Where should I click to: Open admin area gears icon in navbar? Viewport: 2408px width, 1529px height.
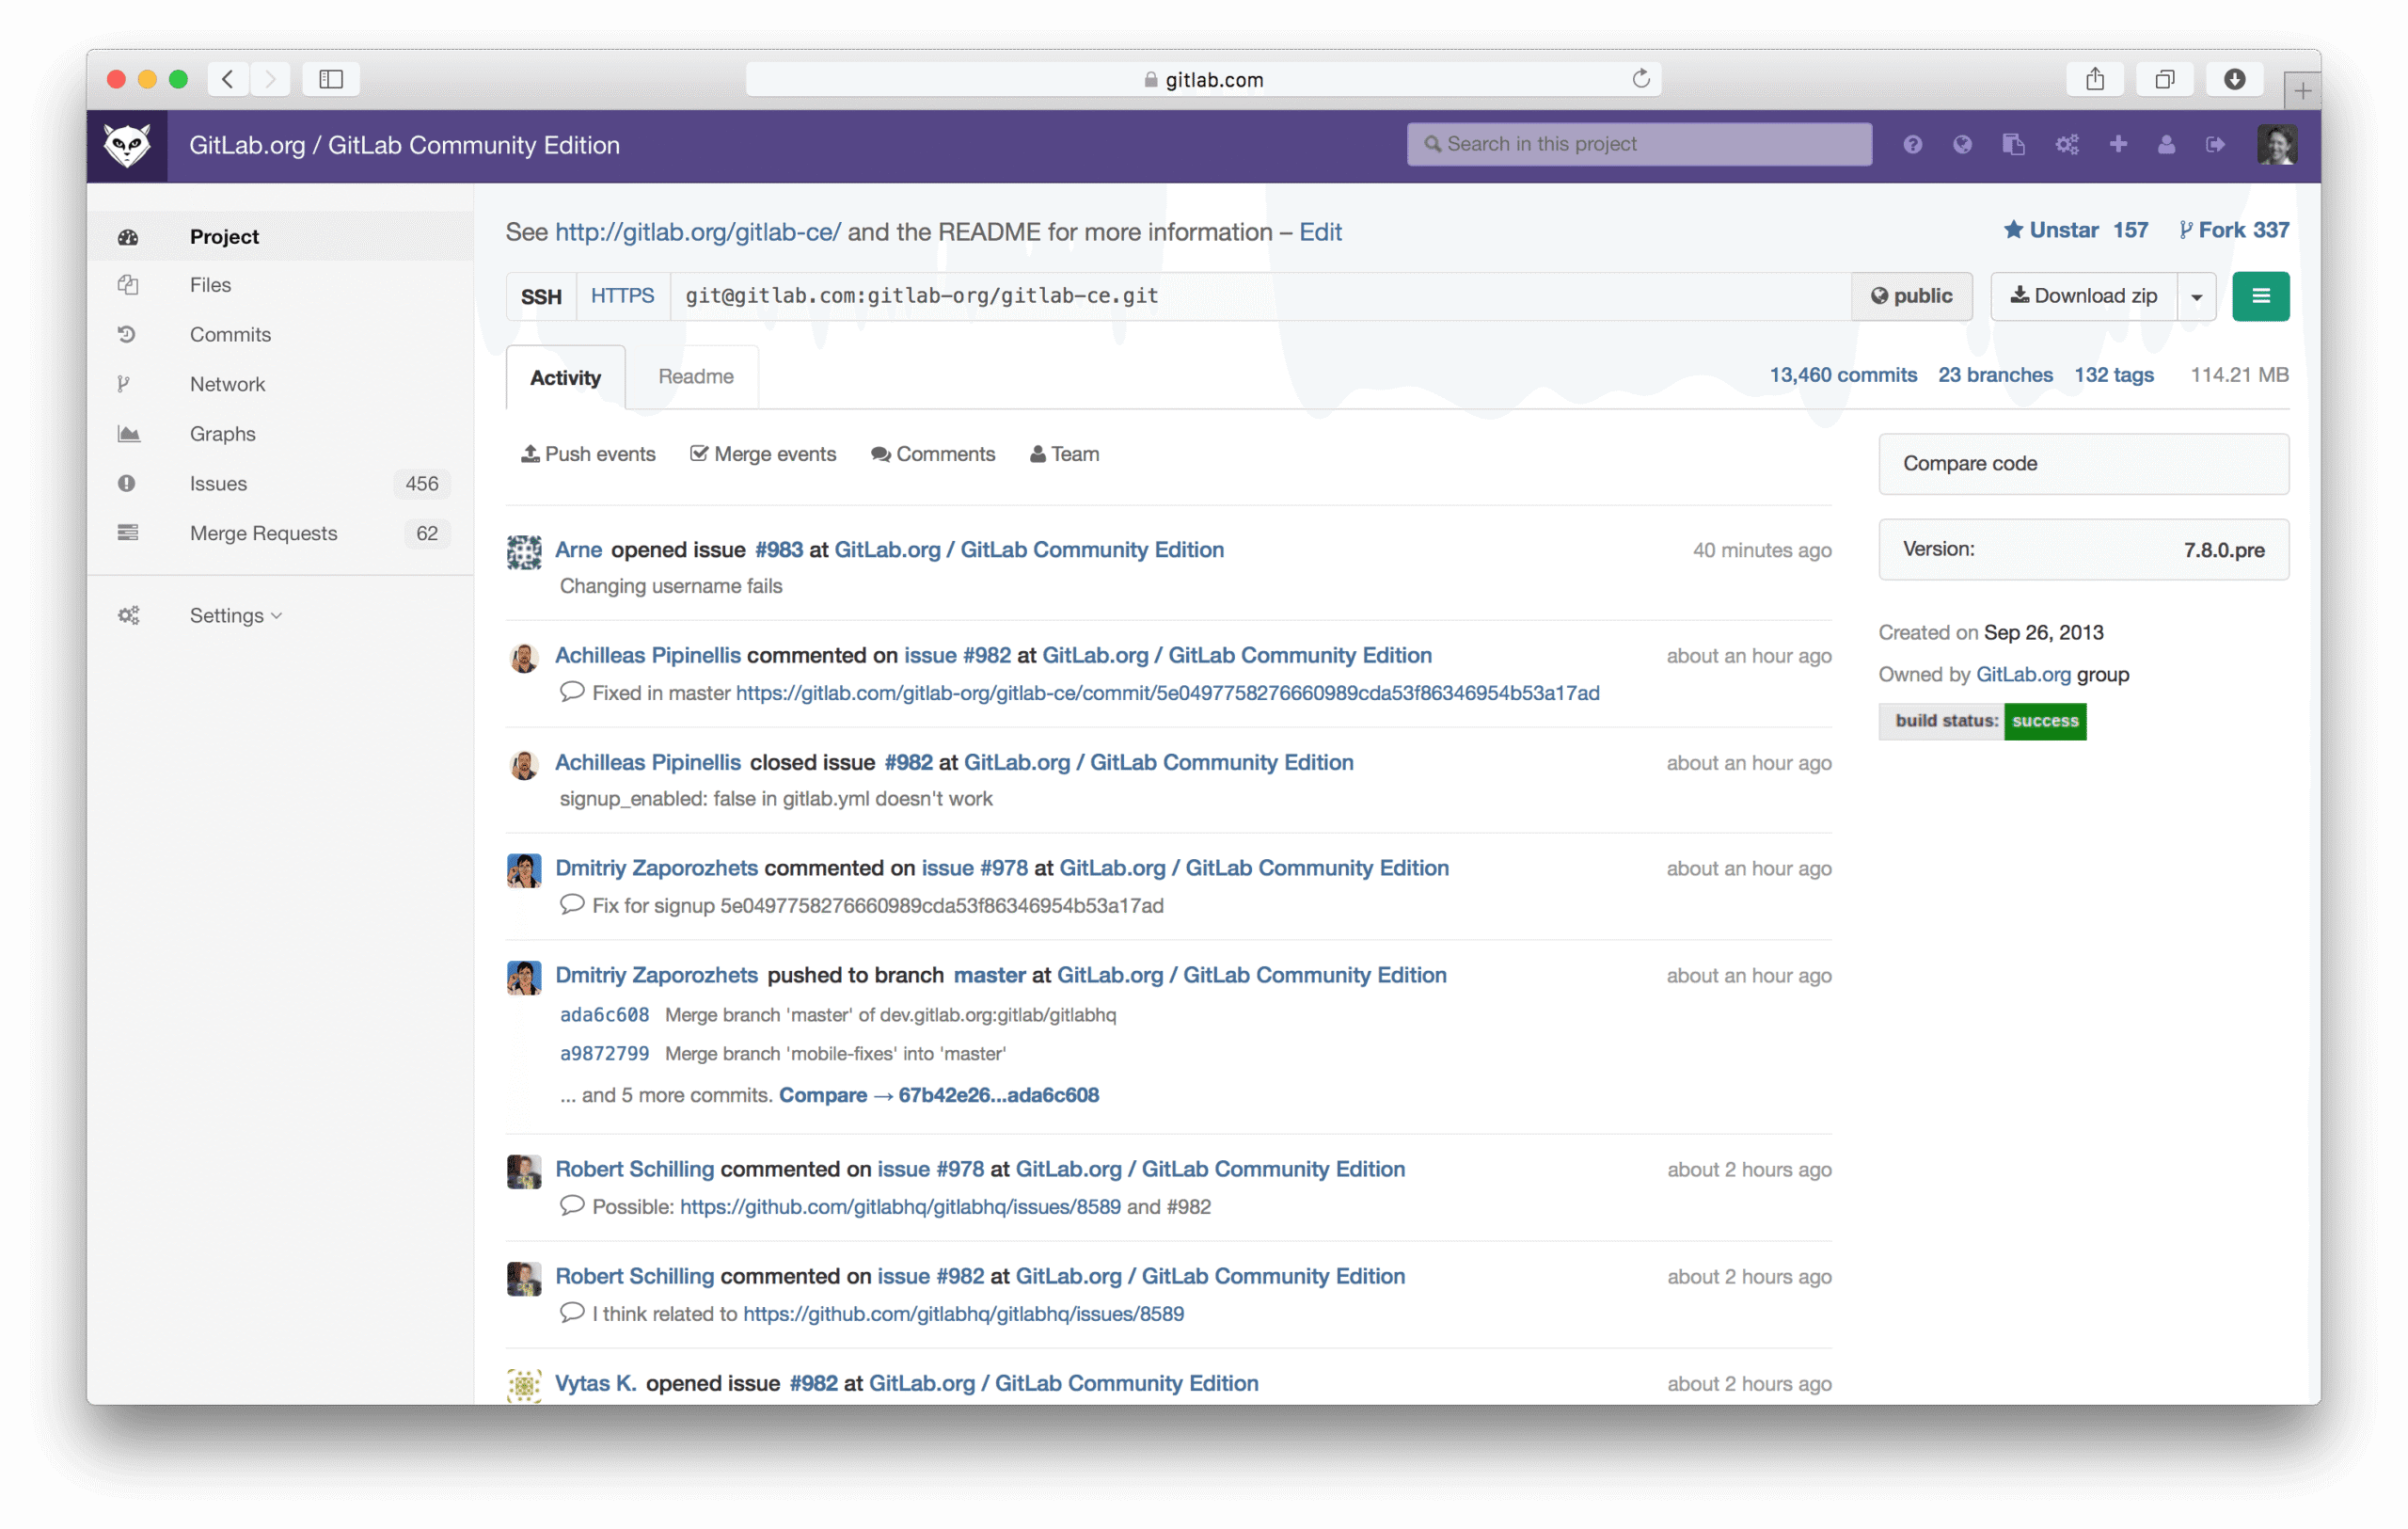coord(2067,145)
